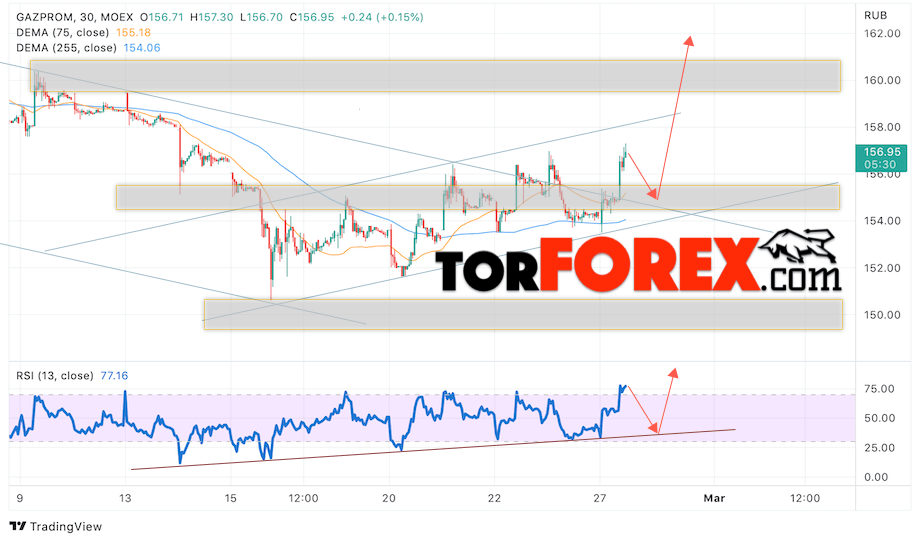Screen dimensions: 920x542
Task: Click the date label 9 on time axis
Action: coord(19,498)
